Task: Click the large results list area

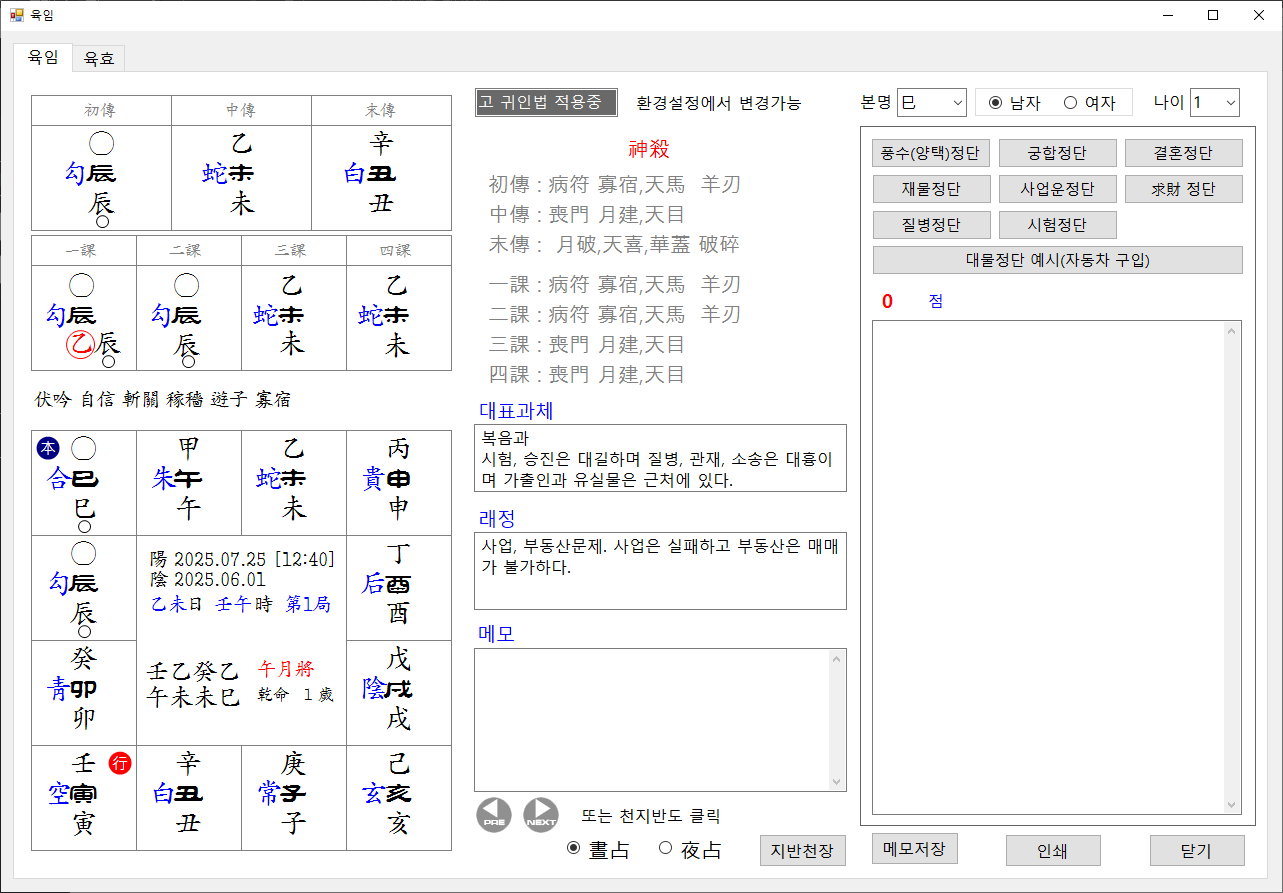Action: pyautogui.click(x=1049, y=568)
